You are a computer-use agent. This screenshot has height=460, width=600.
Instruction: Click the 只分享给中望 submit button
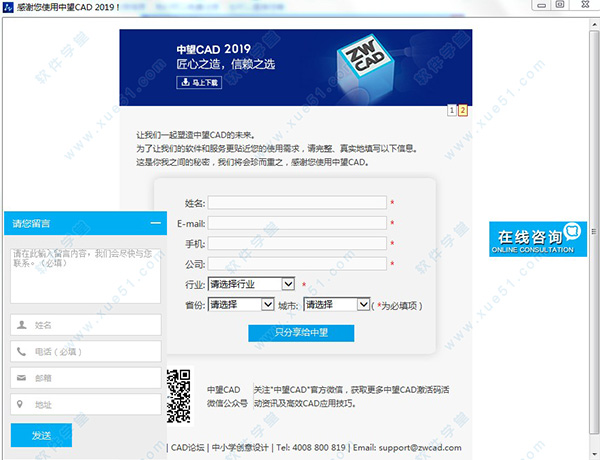[301, 333]
